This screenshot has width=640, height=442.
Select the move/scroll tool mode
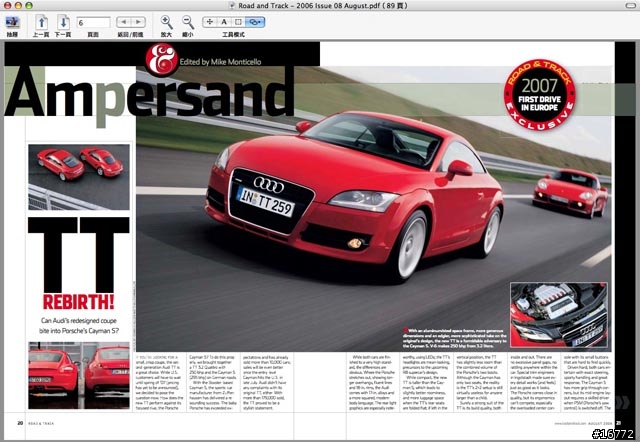pos(209,22)
